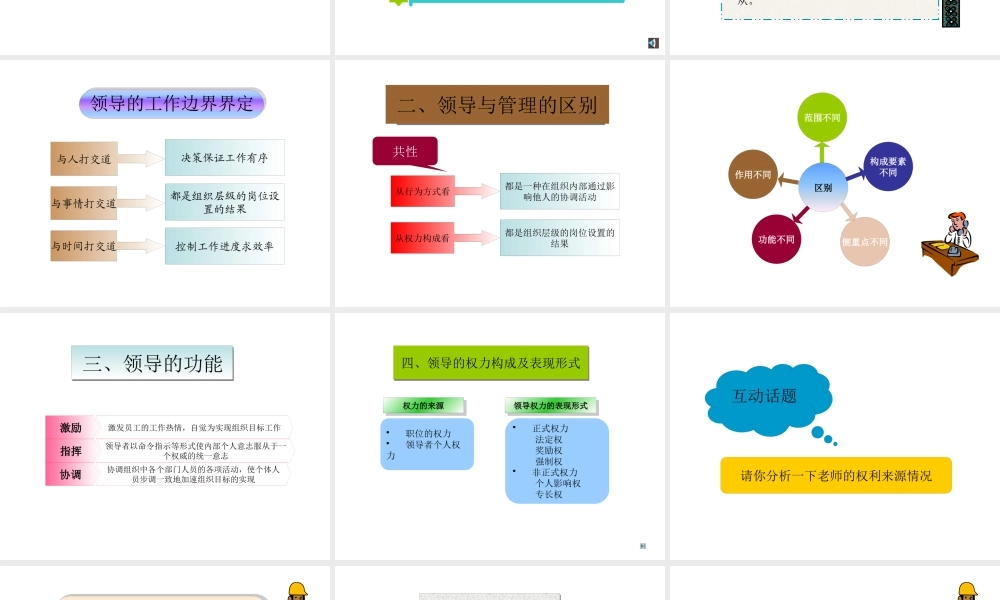
Task: Click the speaker audio icon on top slide
Action: pyautogui.click(x=653, y=43)
